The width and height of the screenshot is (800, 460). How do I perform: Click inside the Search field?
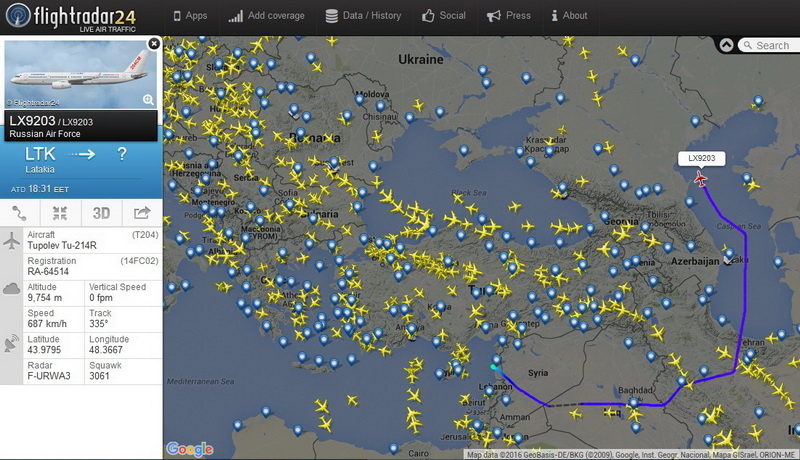click(x=770, y=45)
